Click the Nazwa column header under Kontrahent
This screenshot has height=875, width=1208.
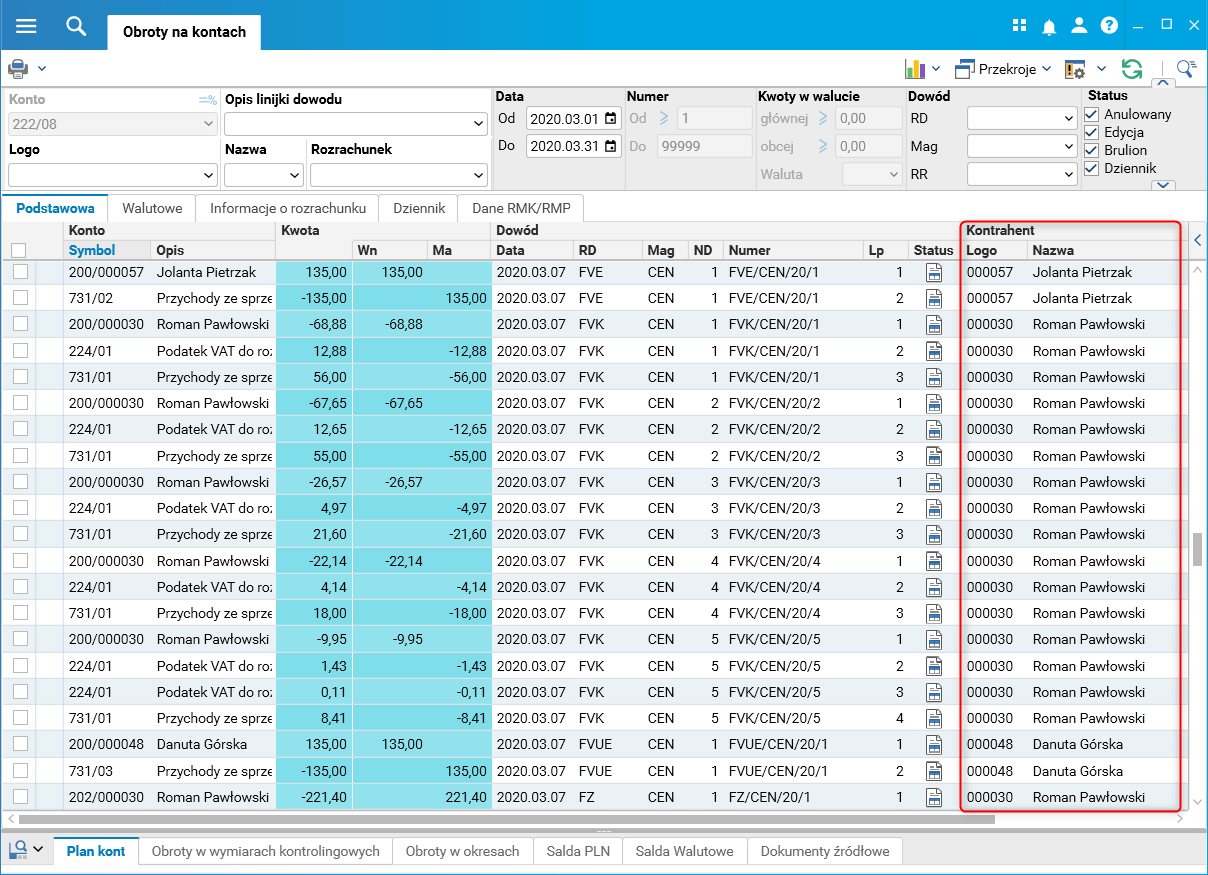[1053, 250]
